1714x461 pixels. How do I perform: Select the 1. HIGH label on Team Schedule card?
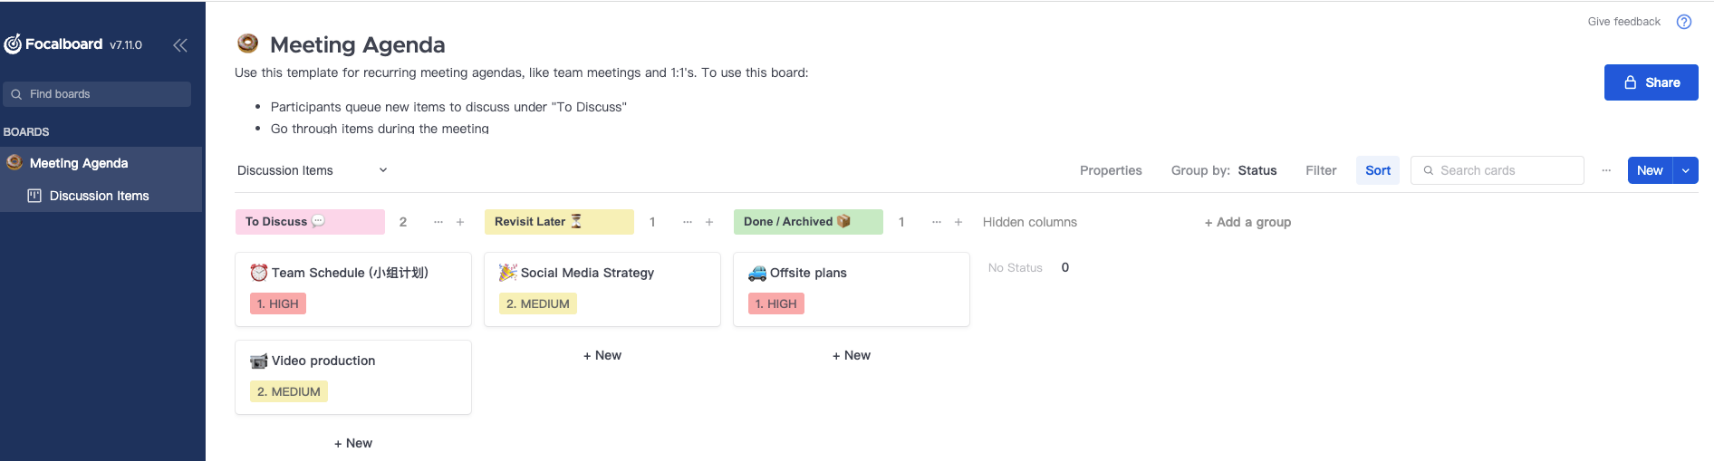(278, 304)
